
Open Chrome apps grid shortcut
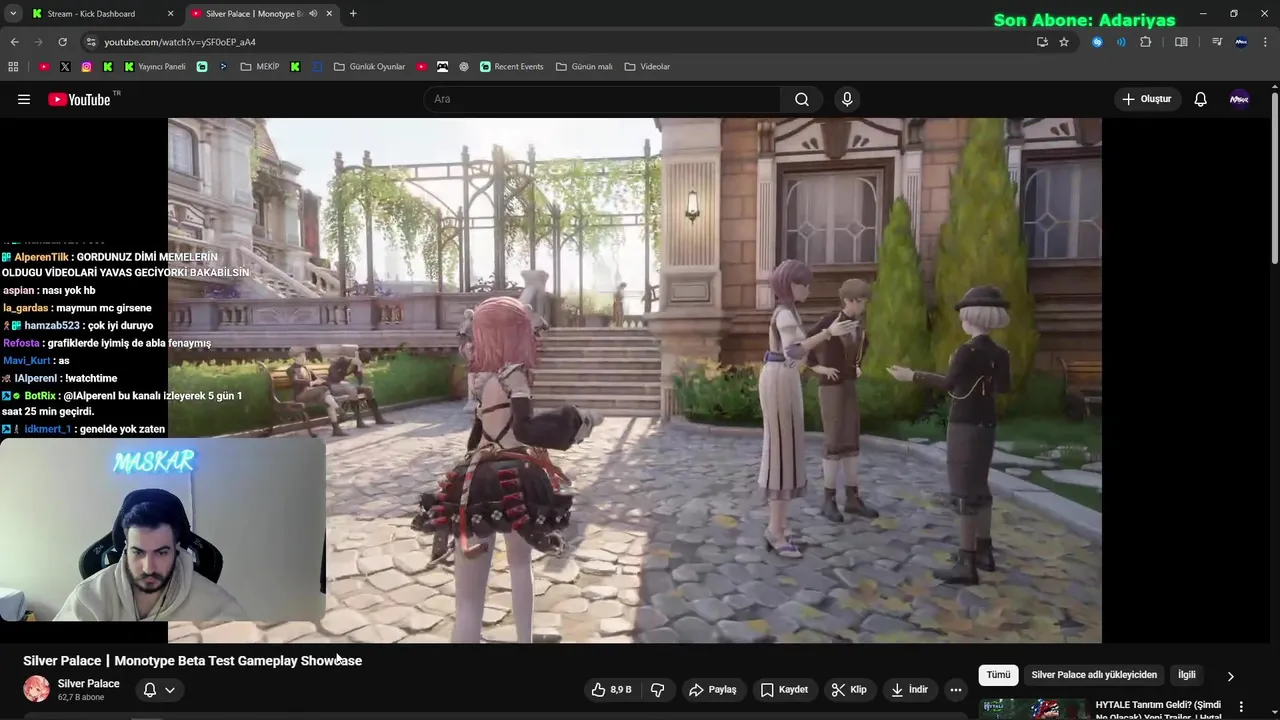tap(13, 67)
